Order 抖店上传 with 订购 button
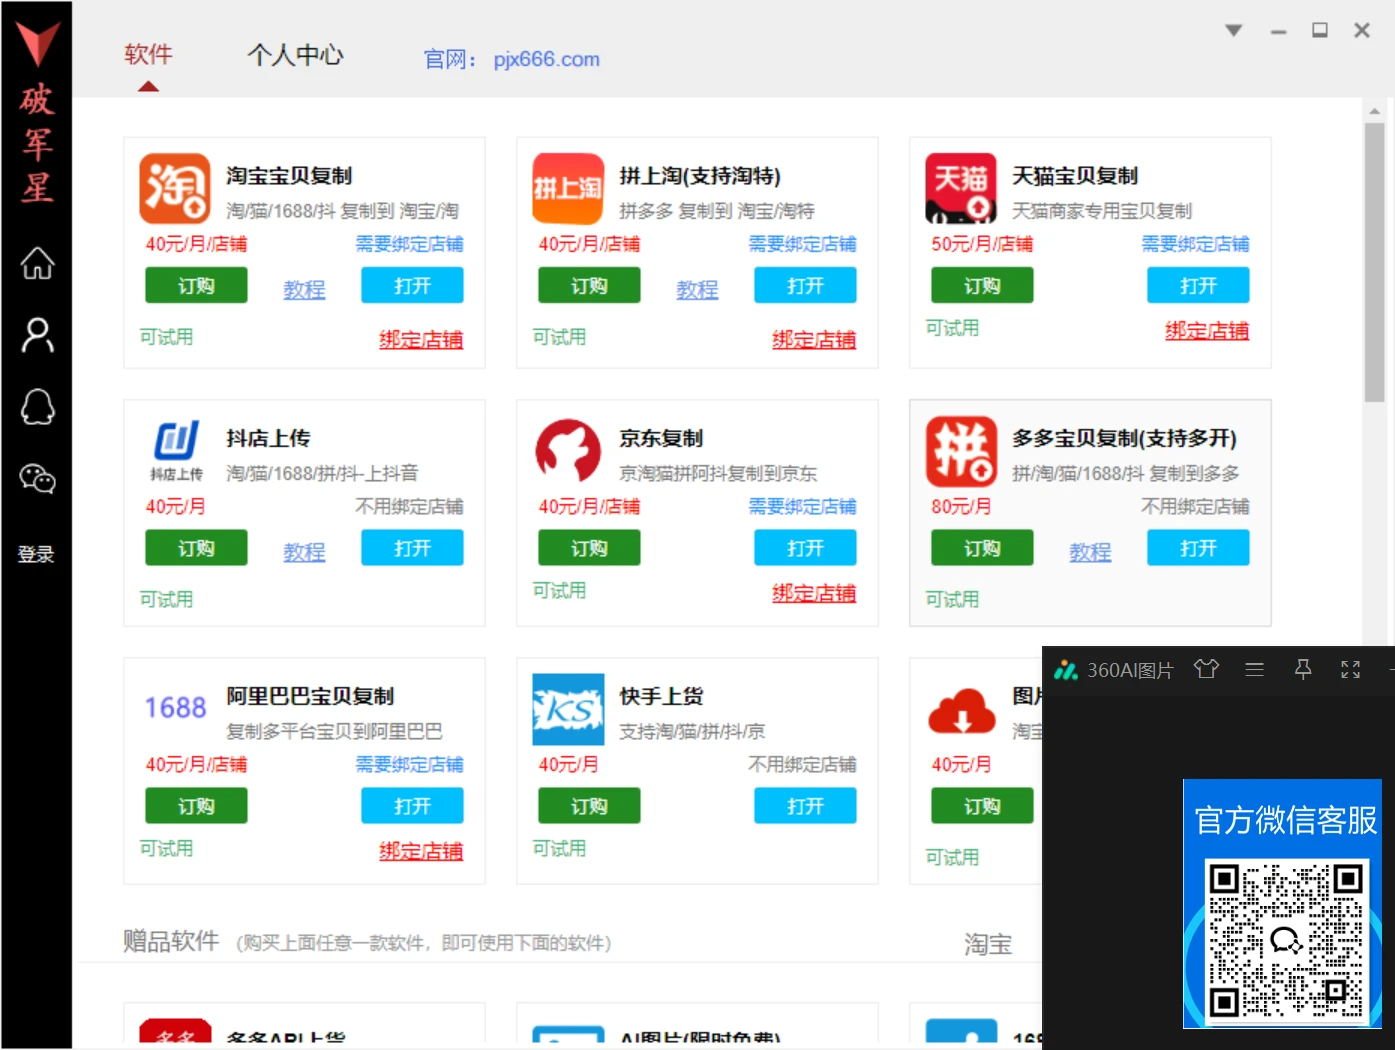This screenshot has height=1050, width=1395. coord(196,548)
